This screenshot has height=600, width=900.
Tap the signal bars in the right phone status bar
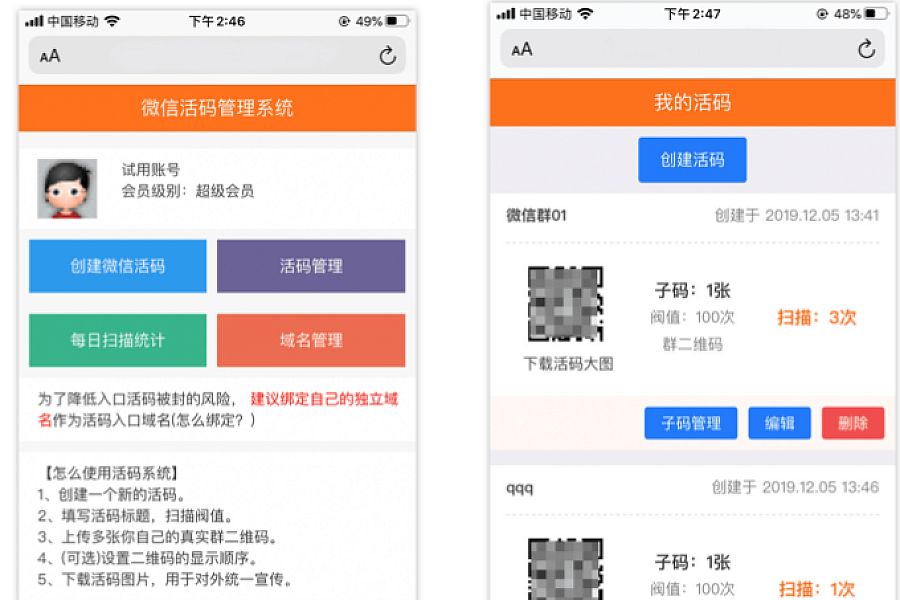[x=506, y=14]
